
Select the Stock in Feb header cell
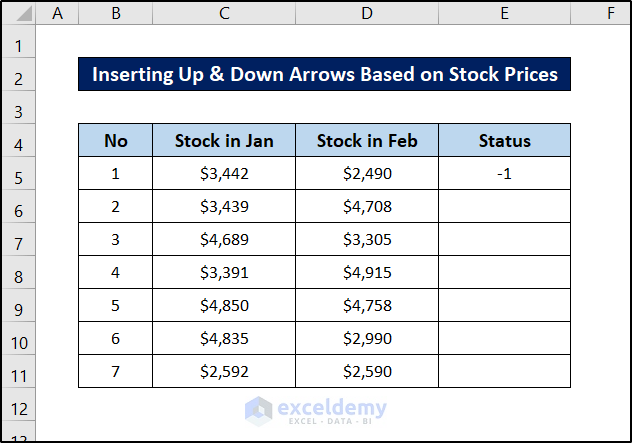[367, 140]
